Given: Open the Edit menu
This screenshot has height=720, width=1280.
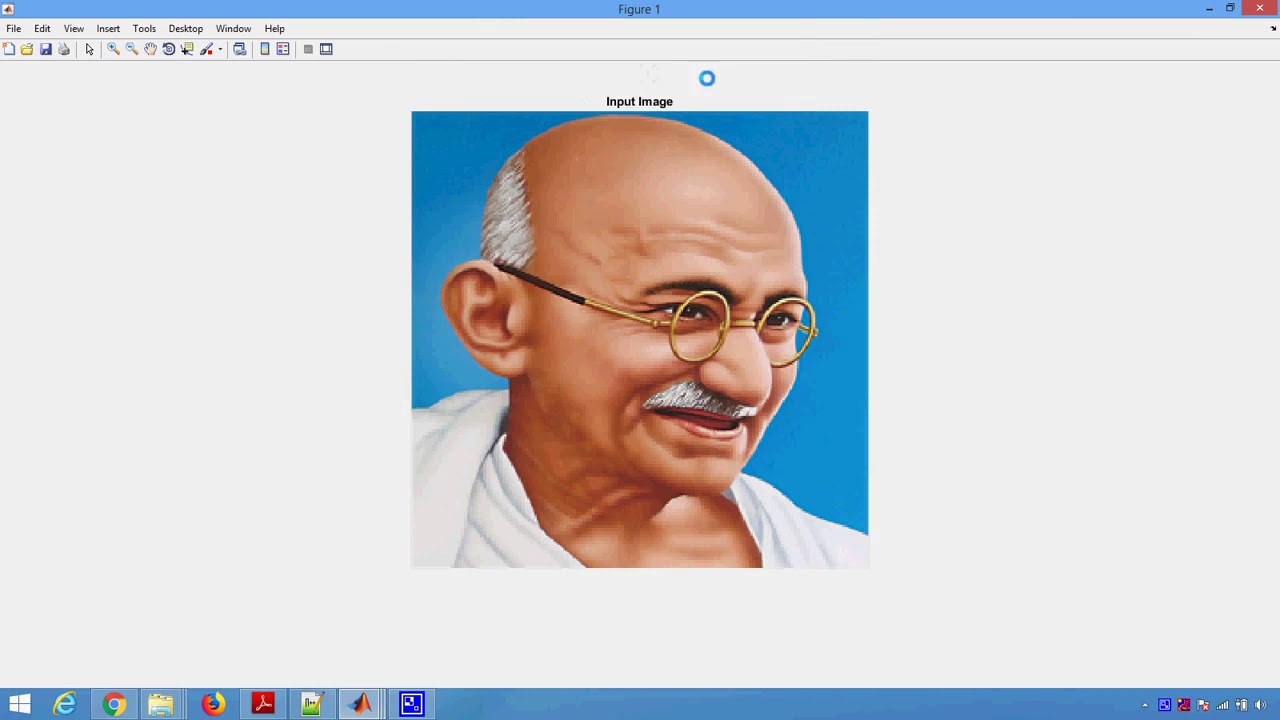Looking at the screenshot, I should tap(42, 29).
